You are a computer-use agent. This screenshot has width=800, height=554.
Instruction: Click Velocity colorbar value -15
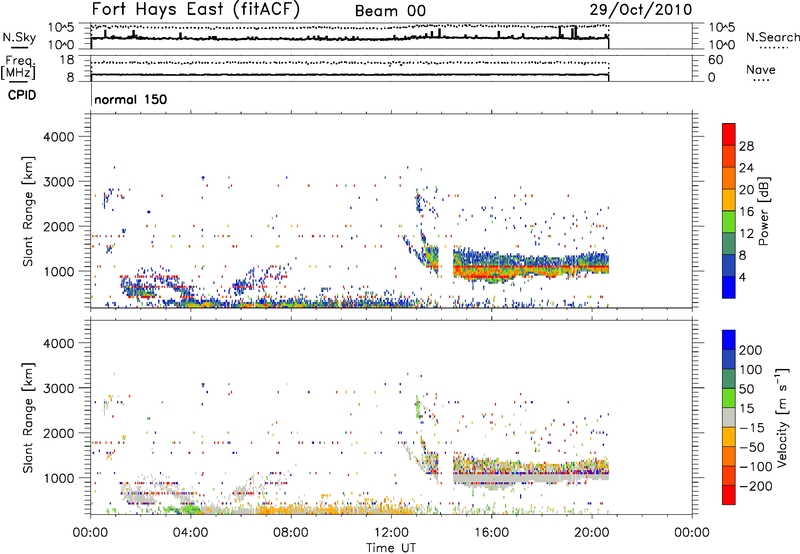pyautogui.click(x=752, y=428)
